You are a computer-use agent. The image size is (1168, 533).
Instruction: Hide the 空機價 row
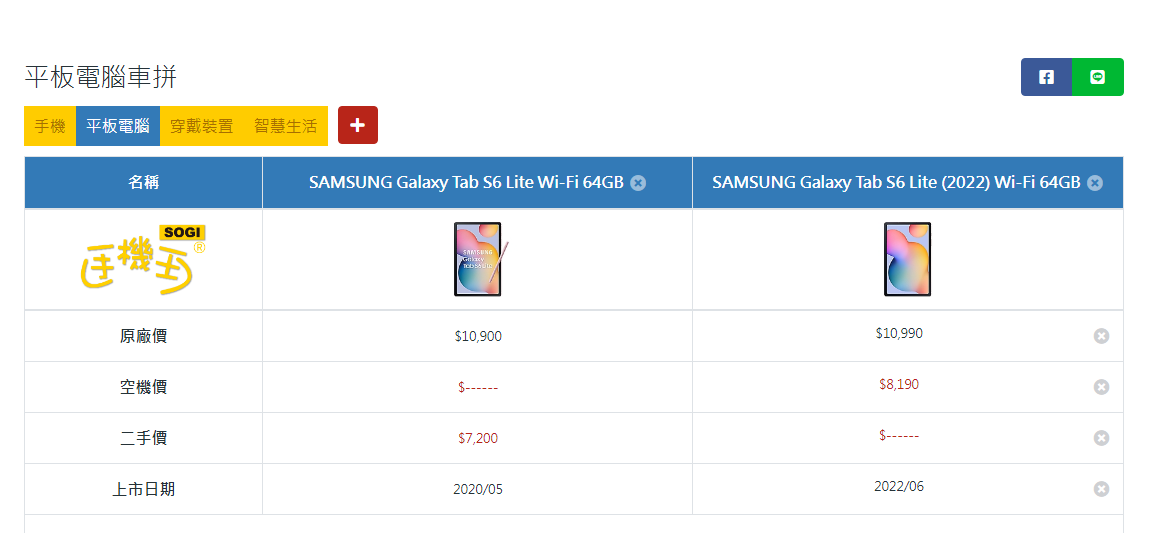point(1101,387)
